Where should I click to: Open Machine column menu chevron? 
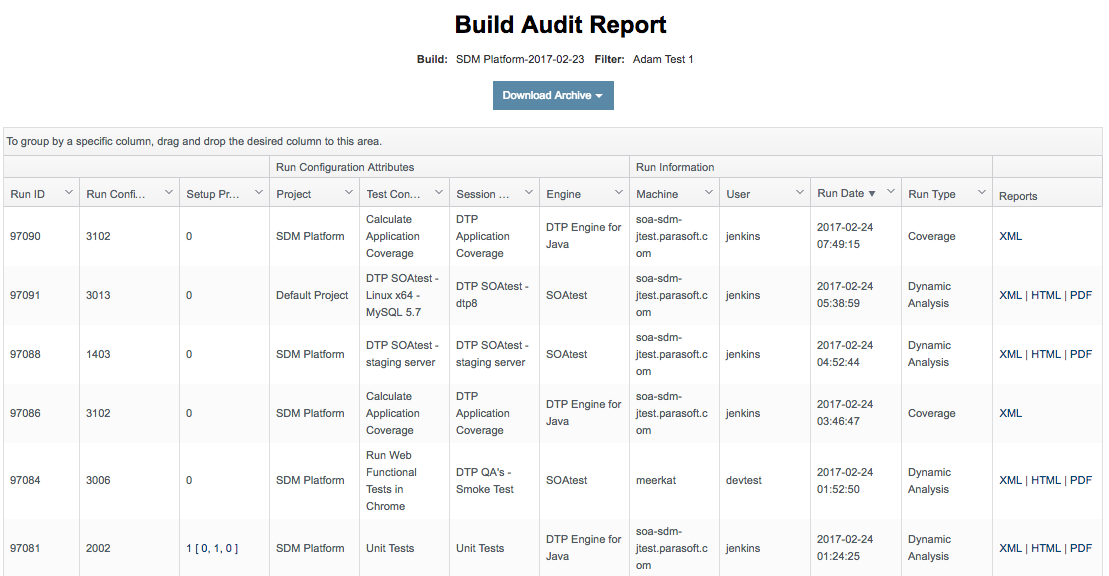click(x=709, y=192)
